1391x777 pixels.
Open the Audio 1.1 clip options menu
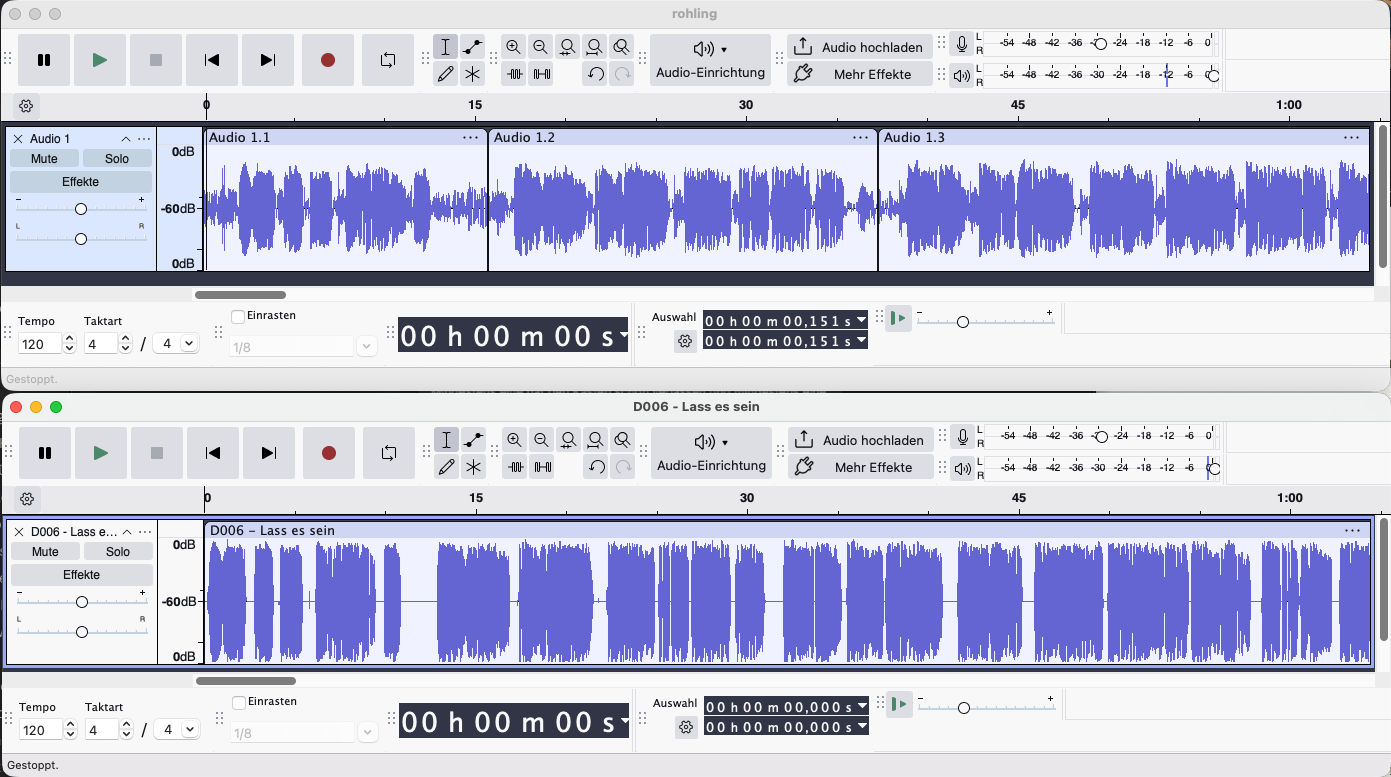point(470,138)
